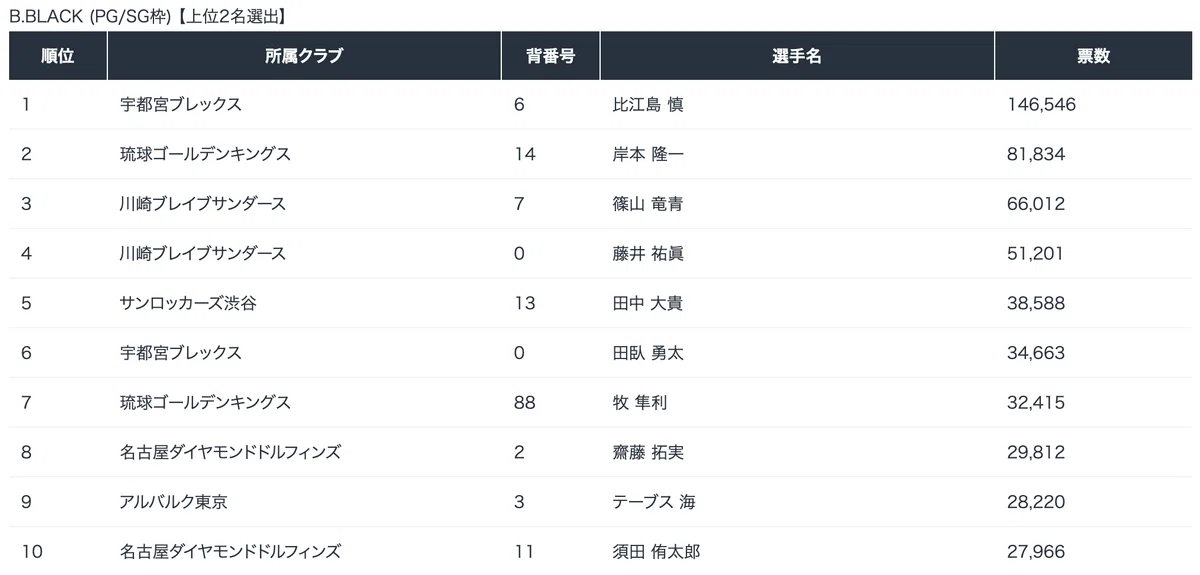Click the 票数 column header
This screenshot has width=1200, height=575.
click(x=1093, y=56)
